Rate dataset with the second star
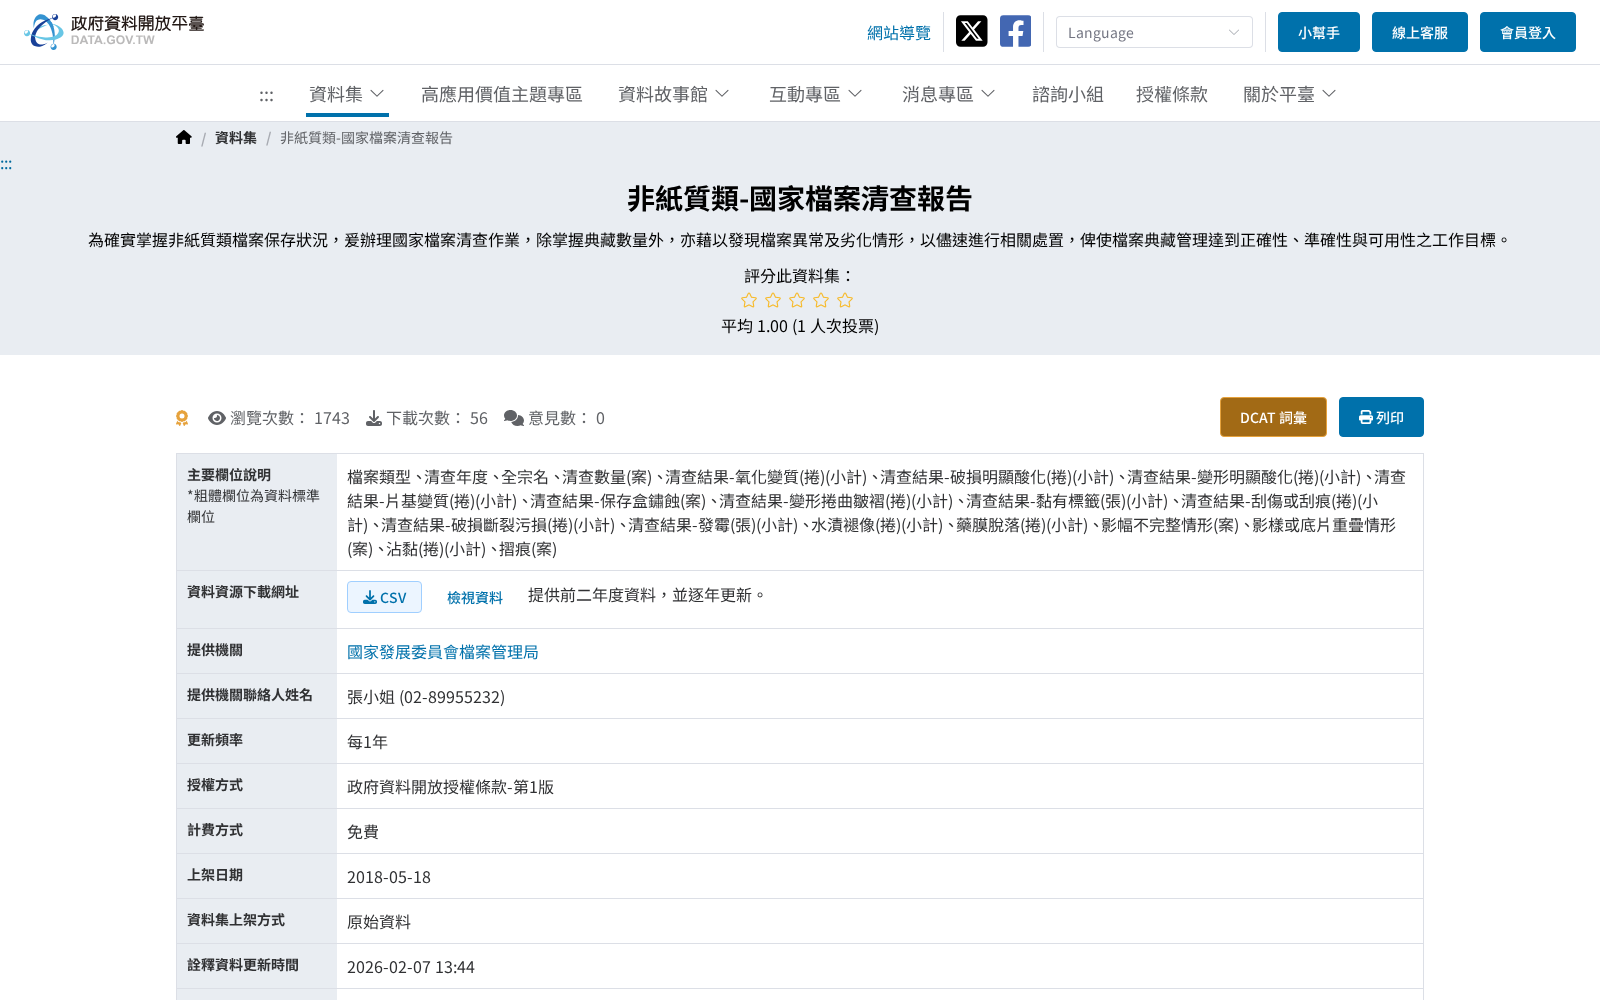The width and height of the screenshot is (1600, 1000). [x=773, y=300]
